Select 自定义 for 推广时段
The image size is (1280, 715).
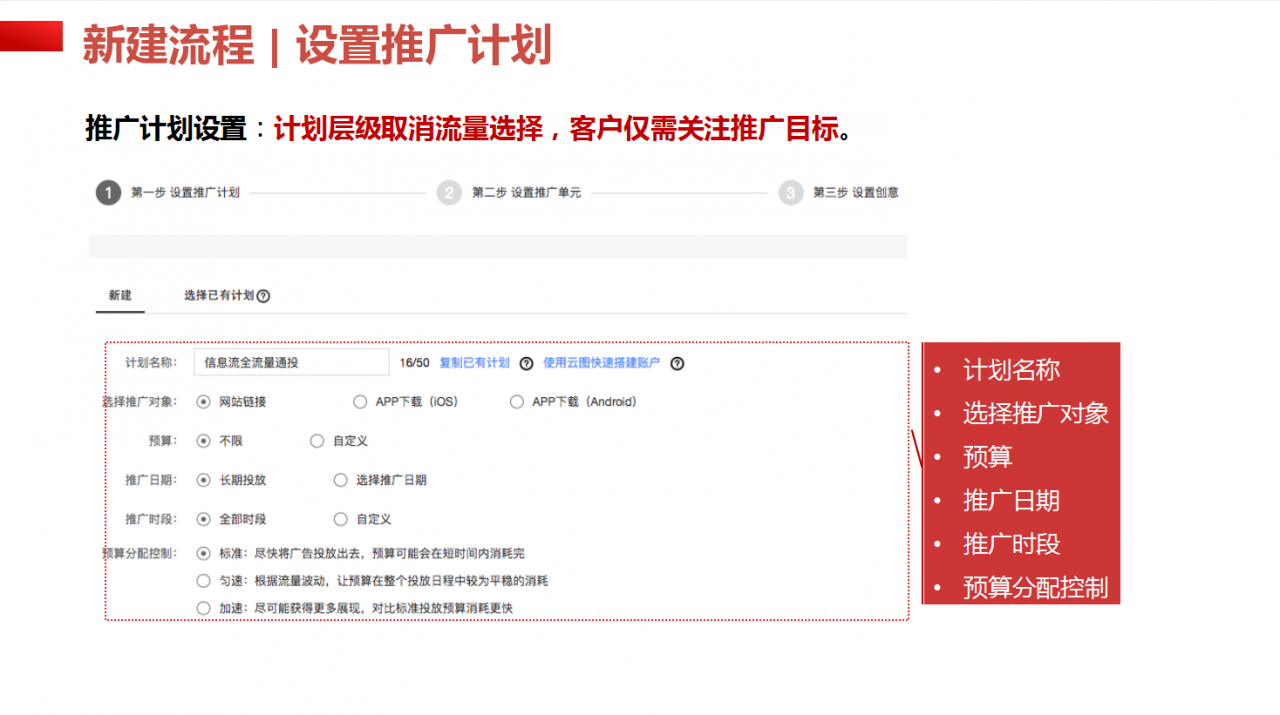[341, 519]
